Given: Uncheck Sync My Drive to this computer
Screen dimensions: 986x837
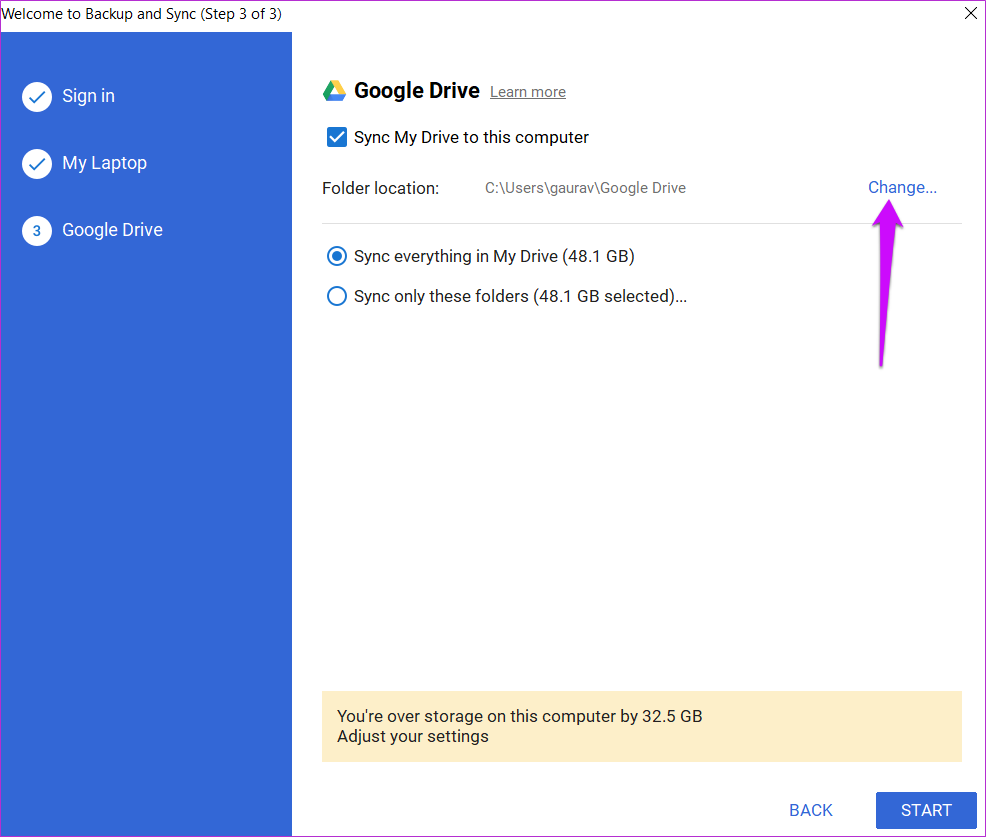Looking at the screenshot, I should tap(337, 137).
